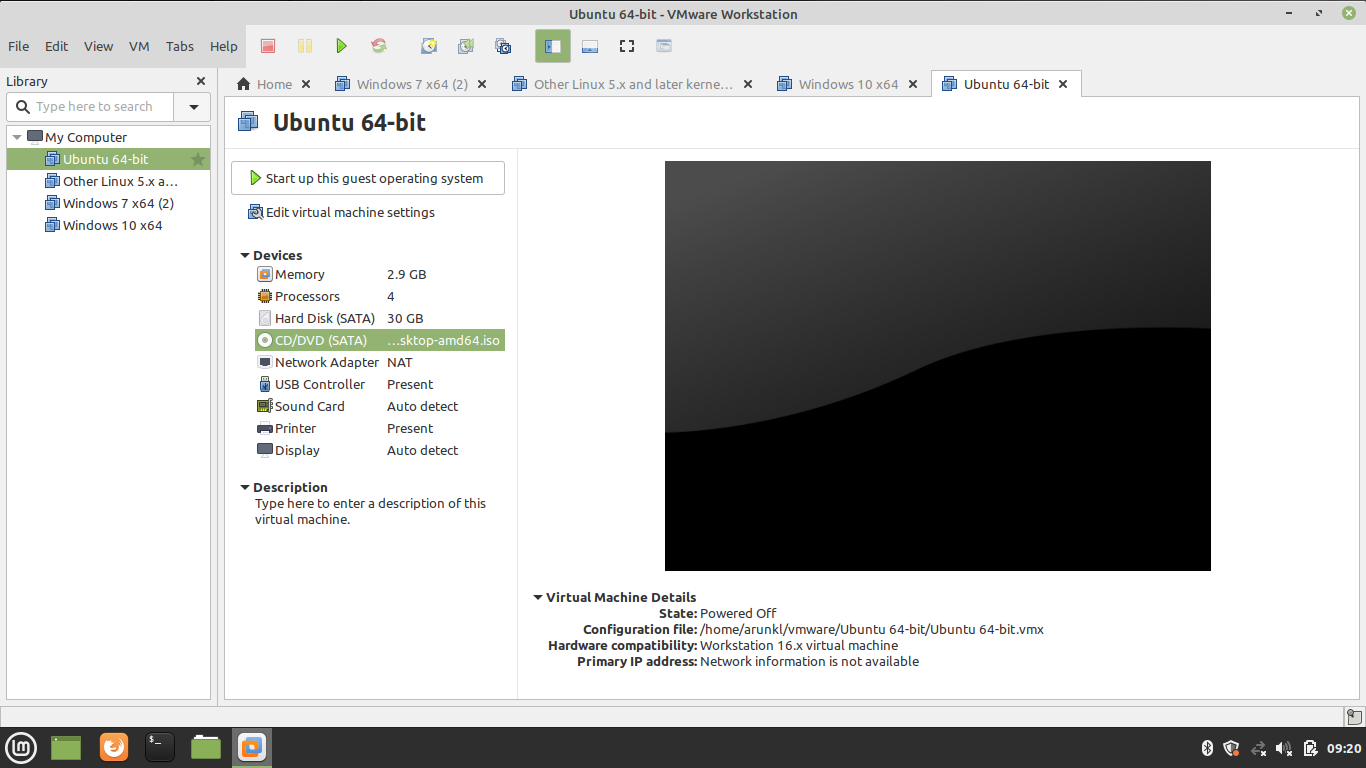Close the Windows 7 x64 (2) tab
Screen dimensions: 1366x768
click(x=482, y=84)
